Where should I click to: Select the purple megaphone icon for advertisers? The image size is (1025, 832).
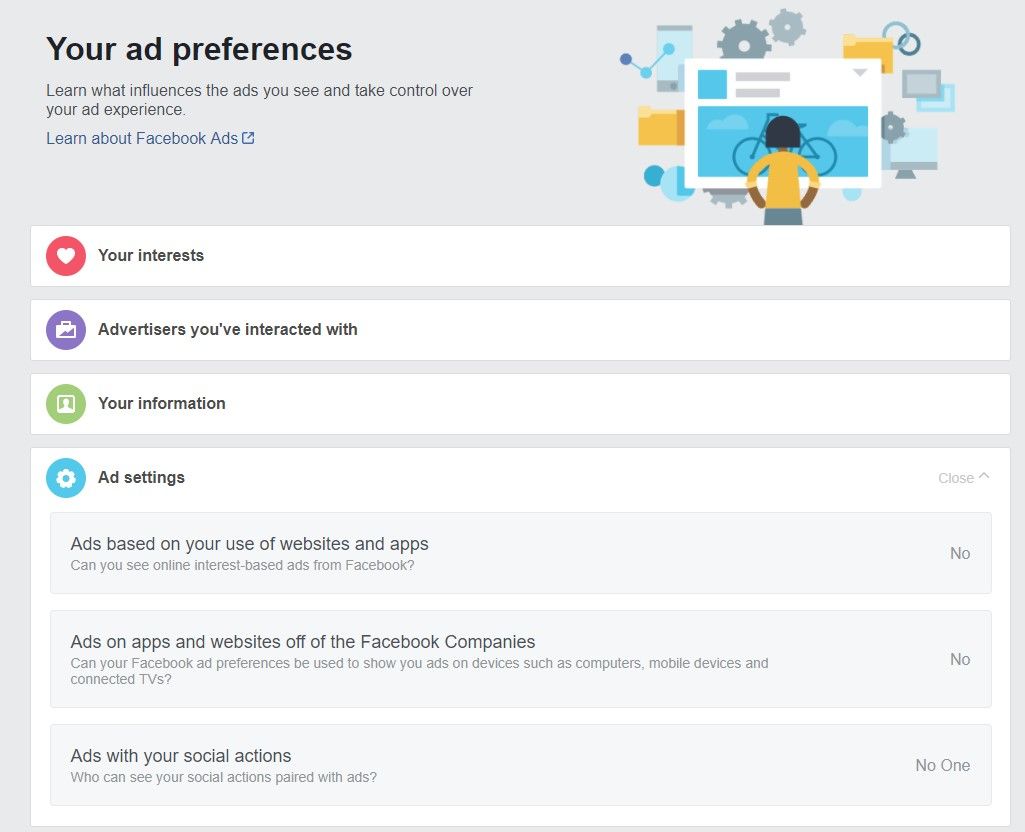click(x=65, y=329)
